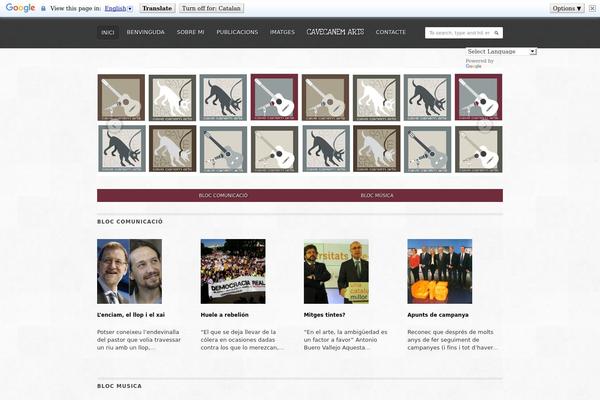This screenshot has width=600, height=400.
Task: Open the CONTACTE page
Action: (391, 32)
